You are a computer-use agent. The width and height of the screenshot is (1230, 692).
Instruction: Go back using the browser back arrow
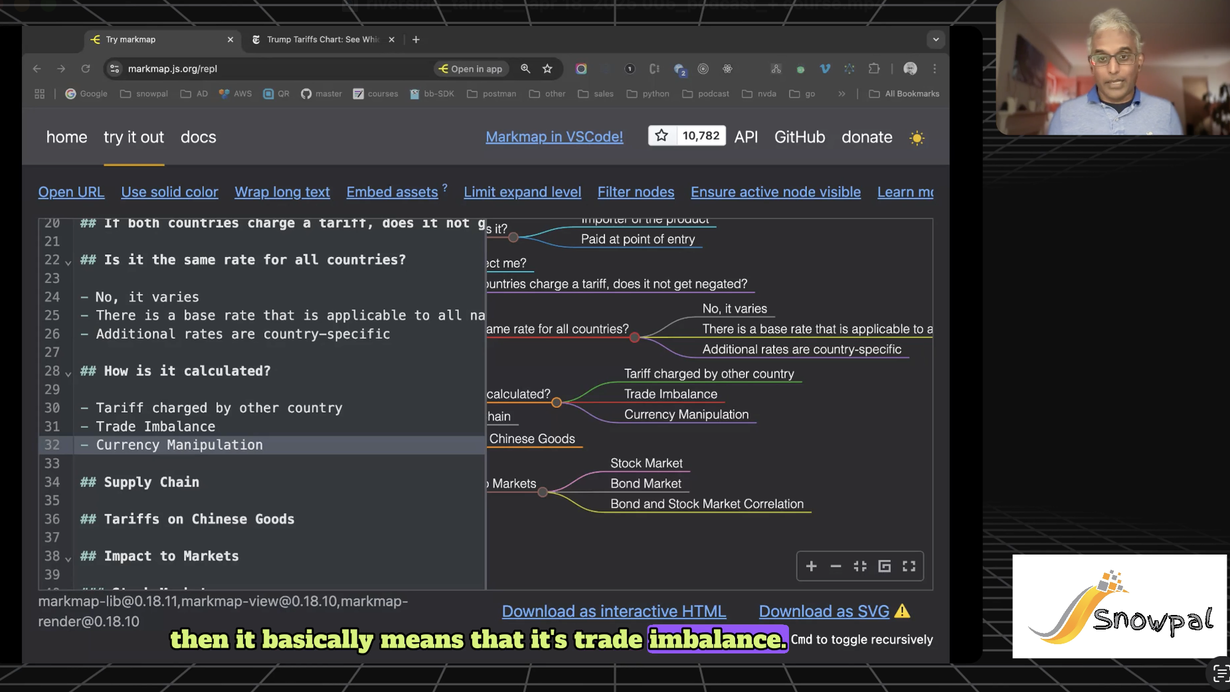(37, 69)
